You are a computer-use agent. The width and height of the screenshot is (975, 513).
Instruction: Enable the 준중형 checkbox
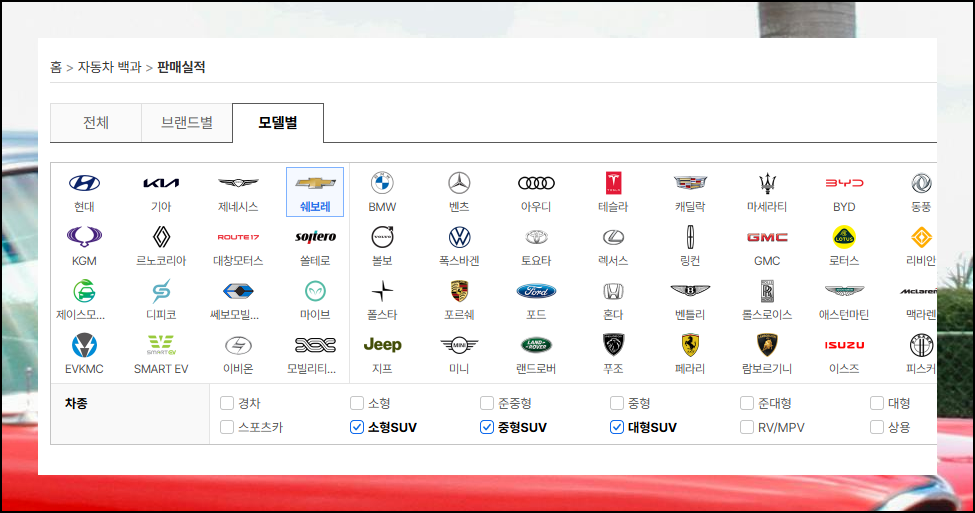point(487,403)
